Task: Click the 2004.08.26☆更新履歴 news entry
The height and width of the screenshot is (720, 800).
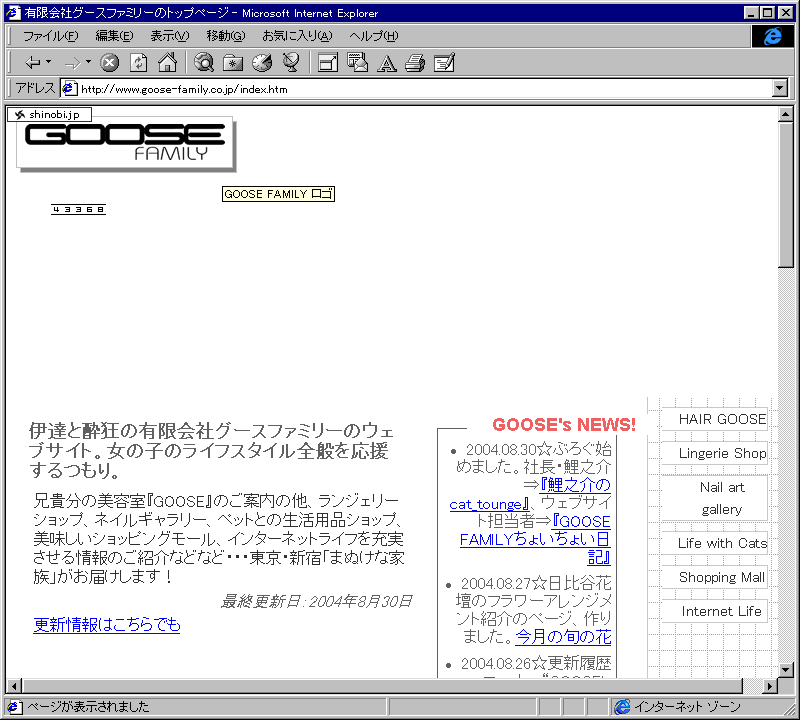Action: (x=536, y=663)
